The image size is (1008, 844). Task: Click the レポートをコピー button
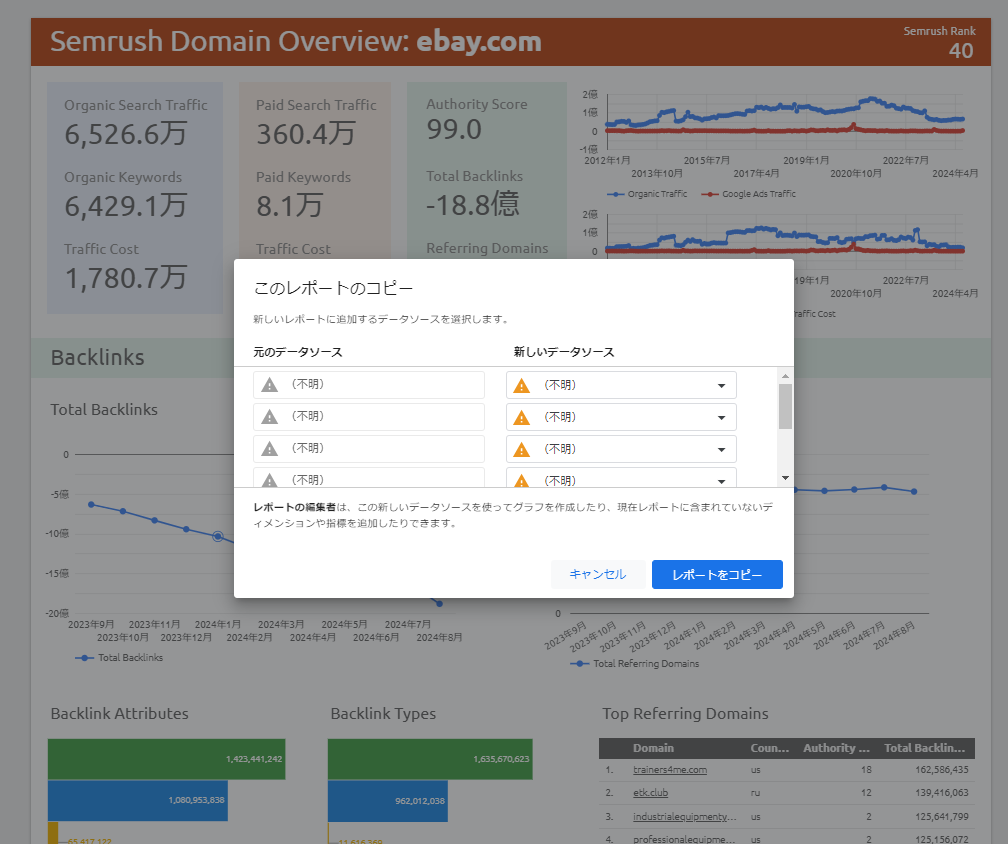tap(717, 574)
